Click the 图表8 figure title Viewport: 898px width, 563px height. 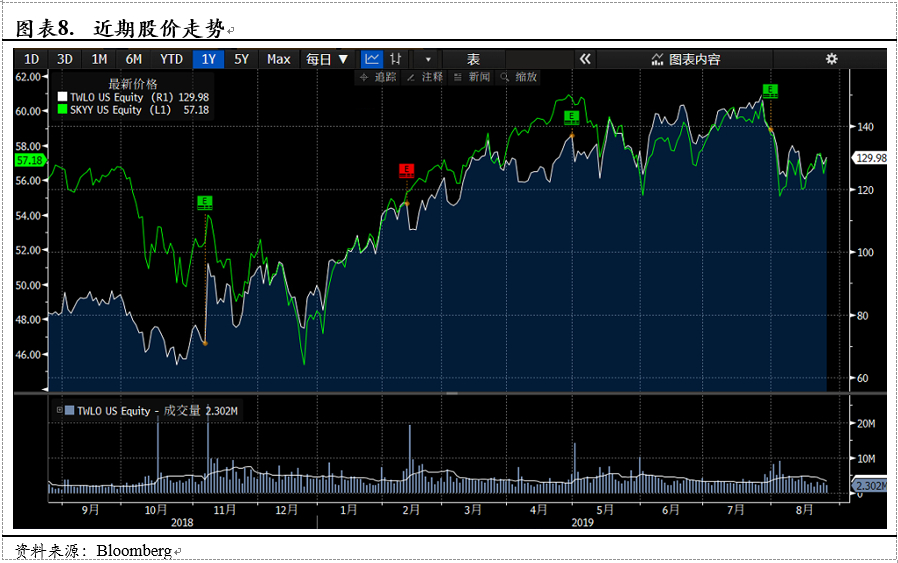[44, 28]
